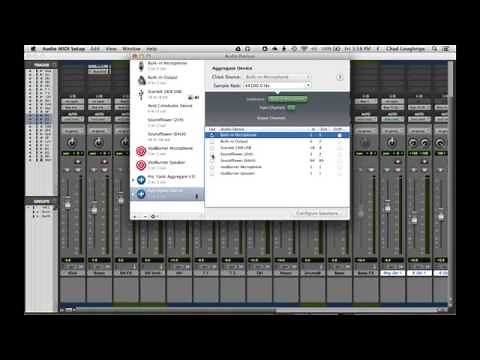The width and height of the screenshot is (480, 360).
Task: Click the Use column header
Action: (212, 129)
